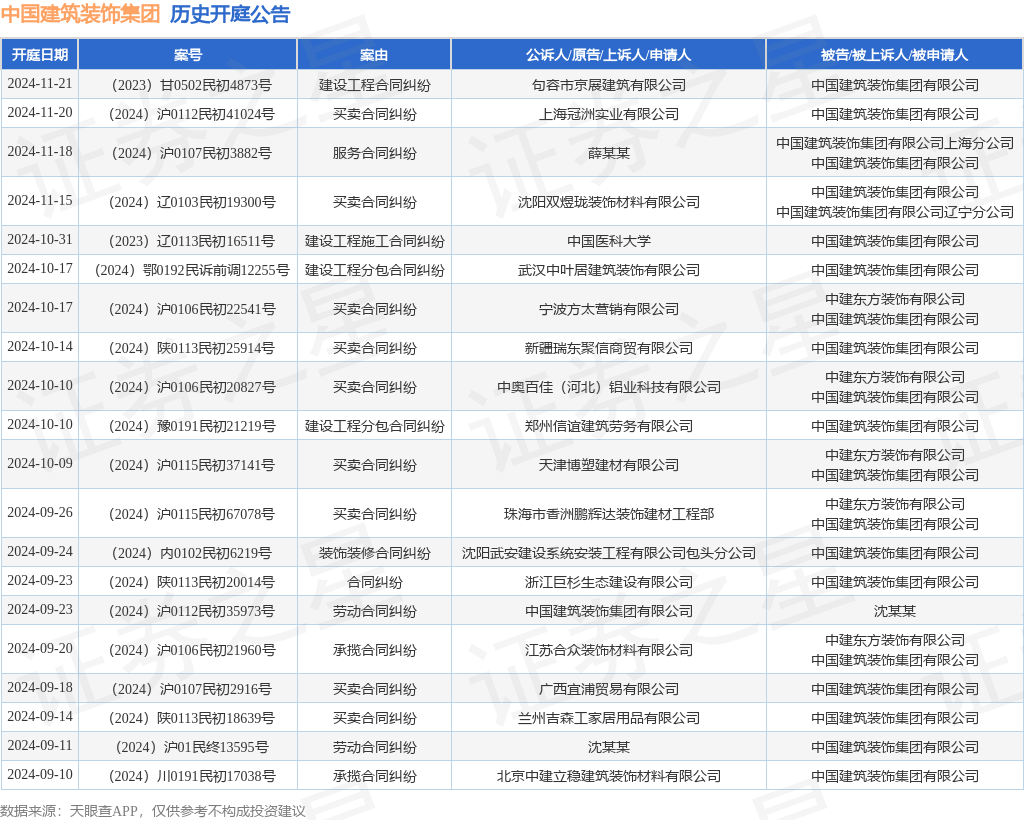The image size is (1024, 820).
Task: Select the 公诉人/原告/上诉人/申请人 column header
Action: [609, 55]
